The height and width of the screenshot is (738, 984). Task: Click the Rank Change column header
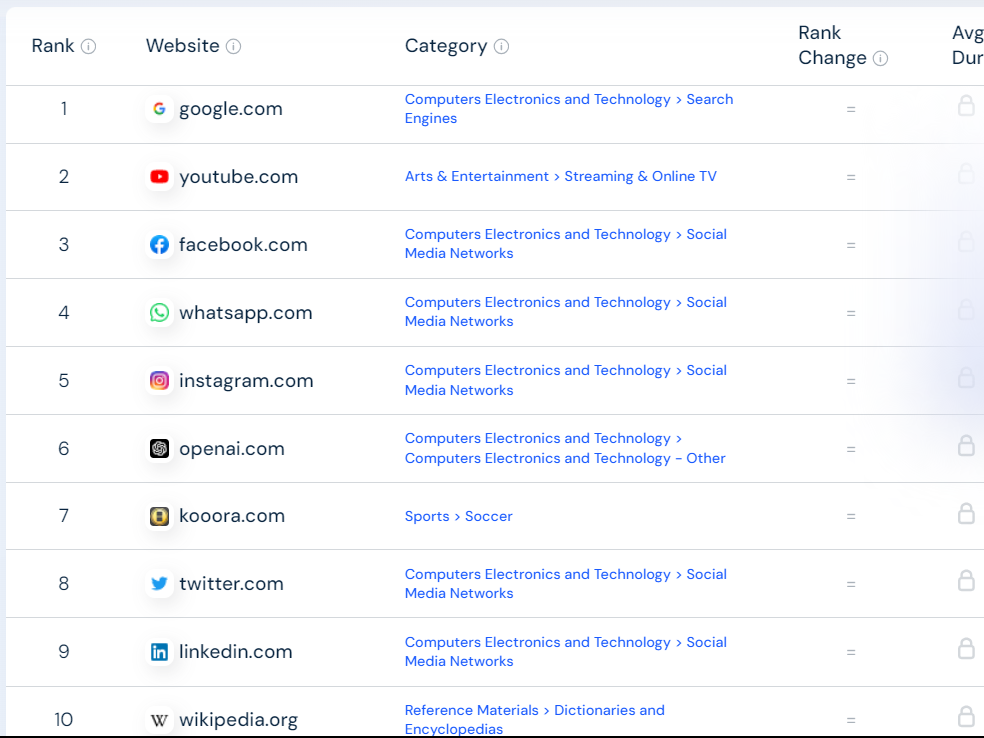832,45
